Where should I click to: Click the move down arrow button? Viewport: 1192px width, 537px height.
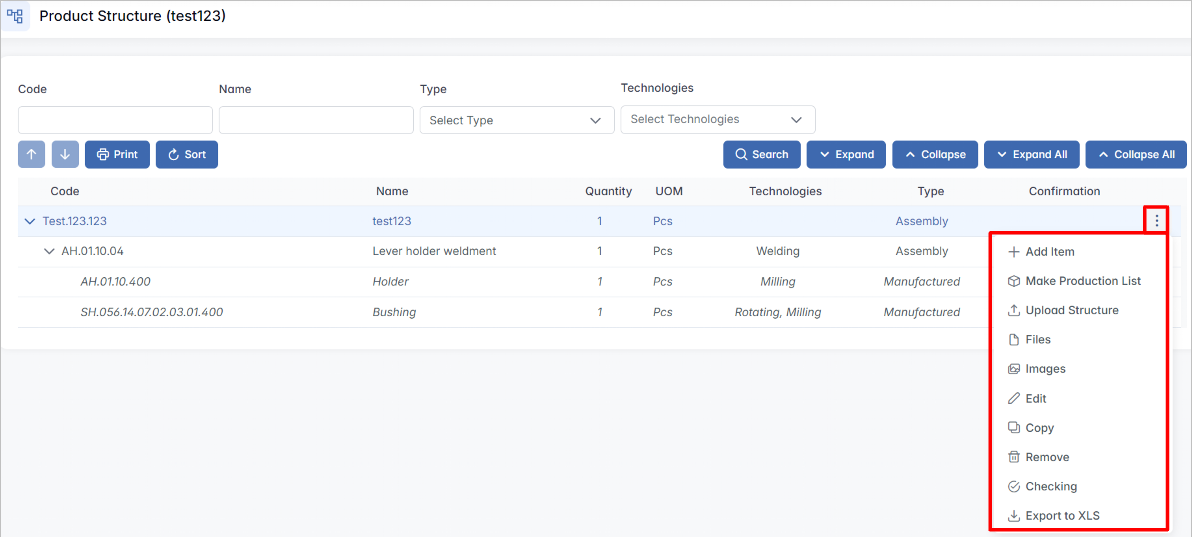coord(65,154)
